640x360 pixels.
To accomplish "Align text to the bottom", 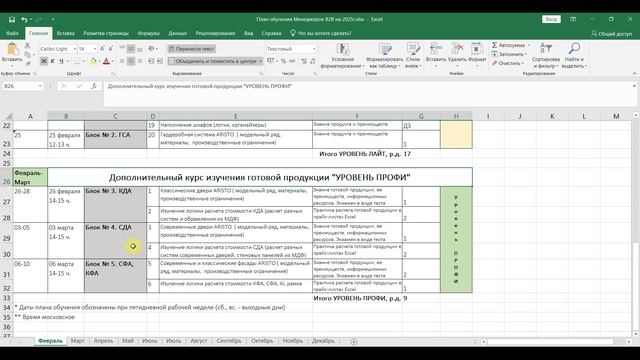I will pos(140,49).
